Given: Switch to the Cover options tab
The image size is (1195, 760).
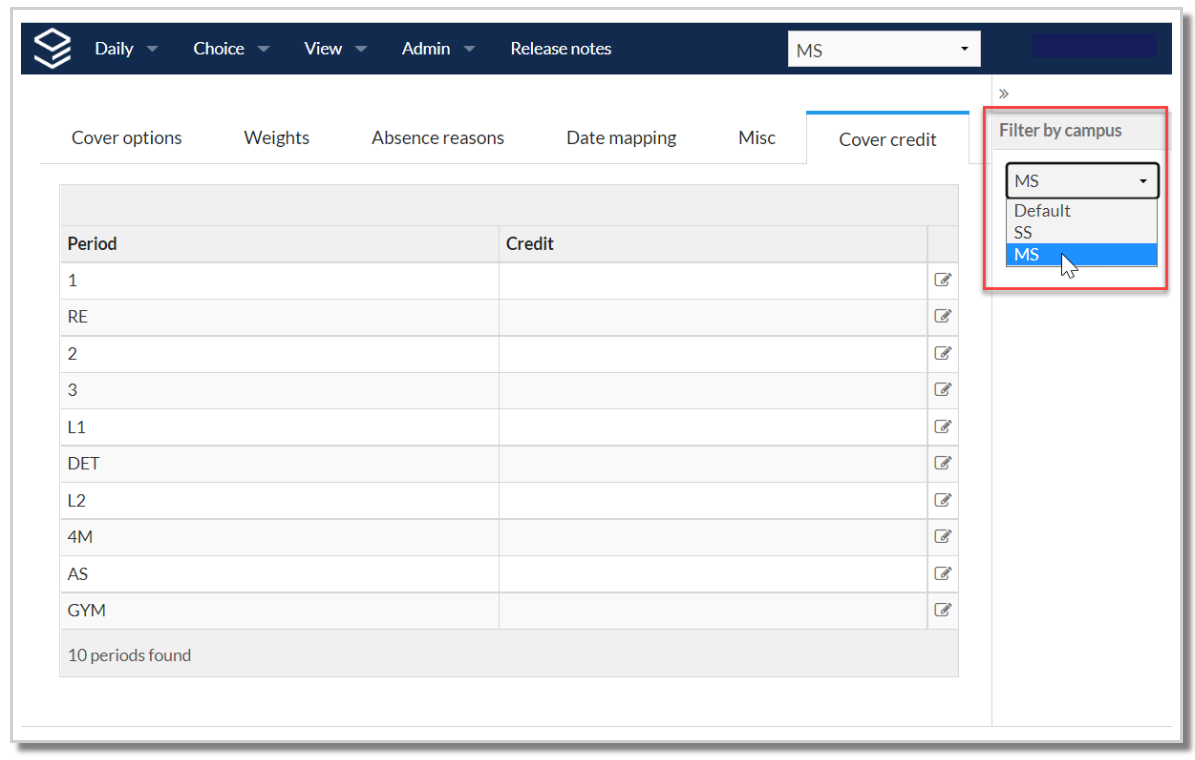Looking at the screenshot, I should (x=127, y=138).
